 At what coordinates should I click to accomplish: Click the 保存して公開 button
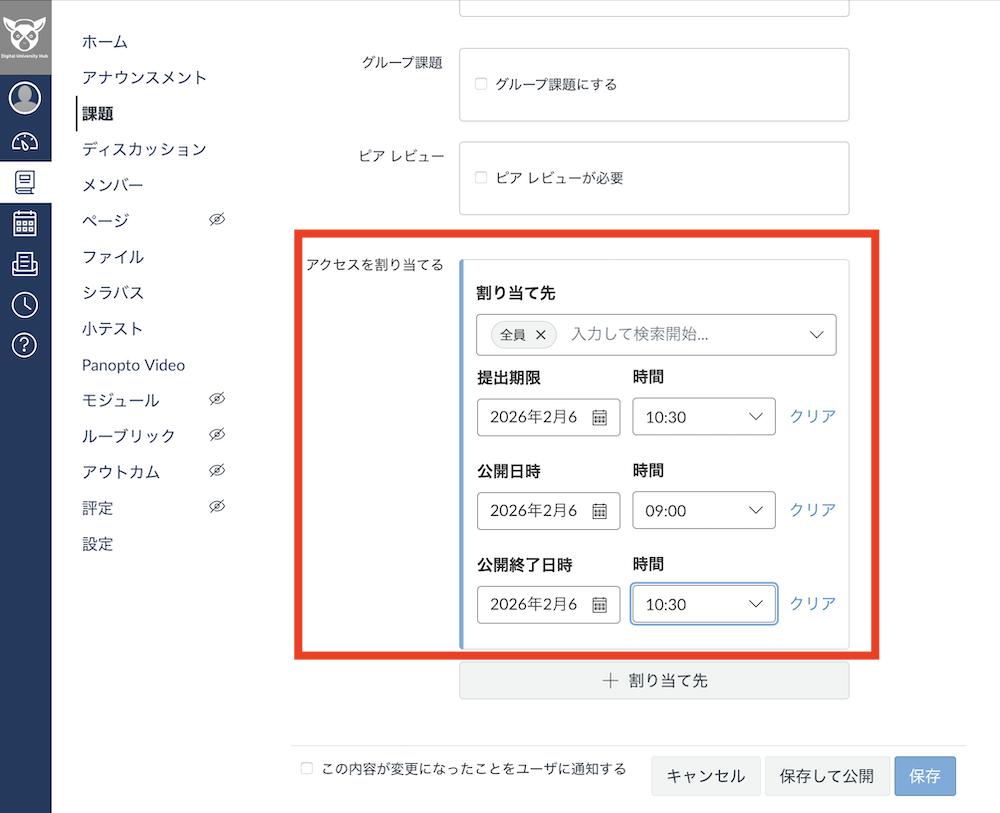pos(827,776)
